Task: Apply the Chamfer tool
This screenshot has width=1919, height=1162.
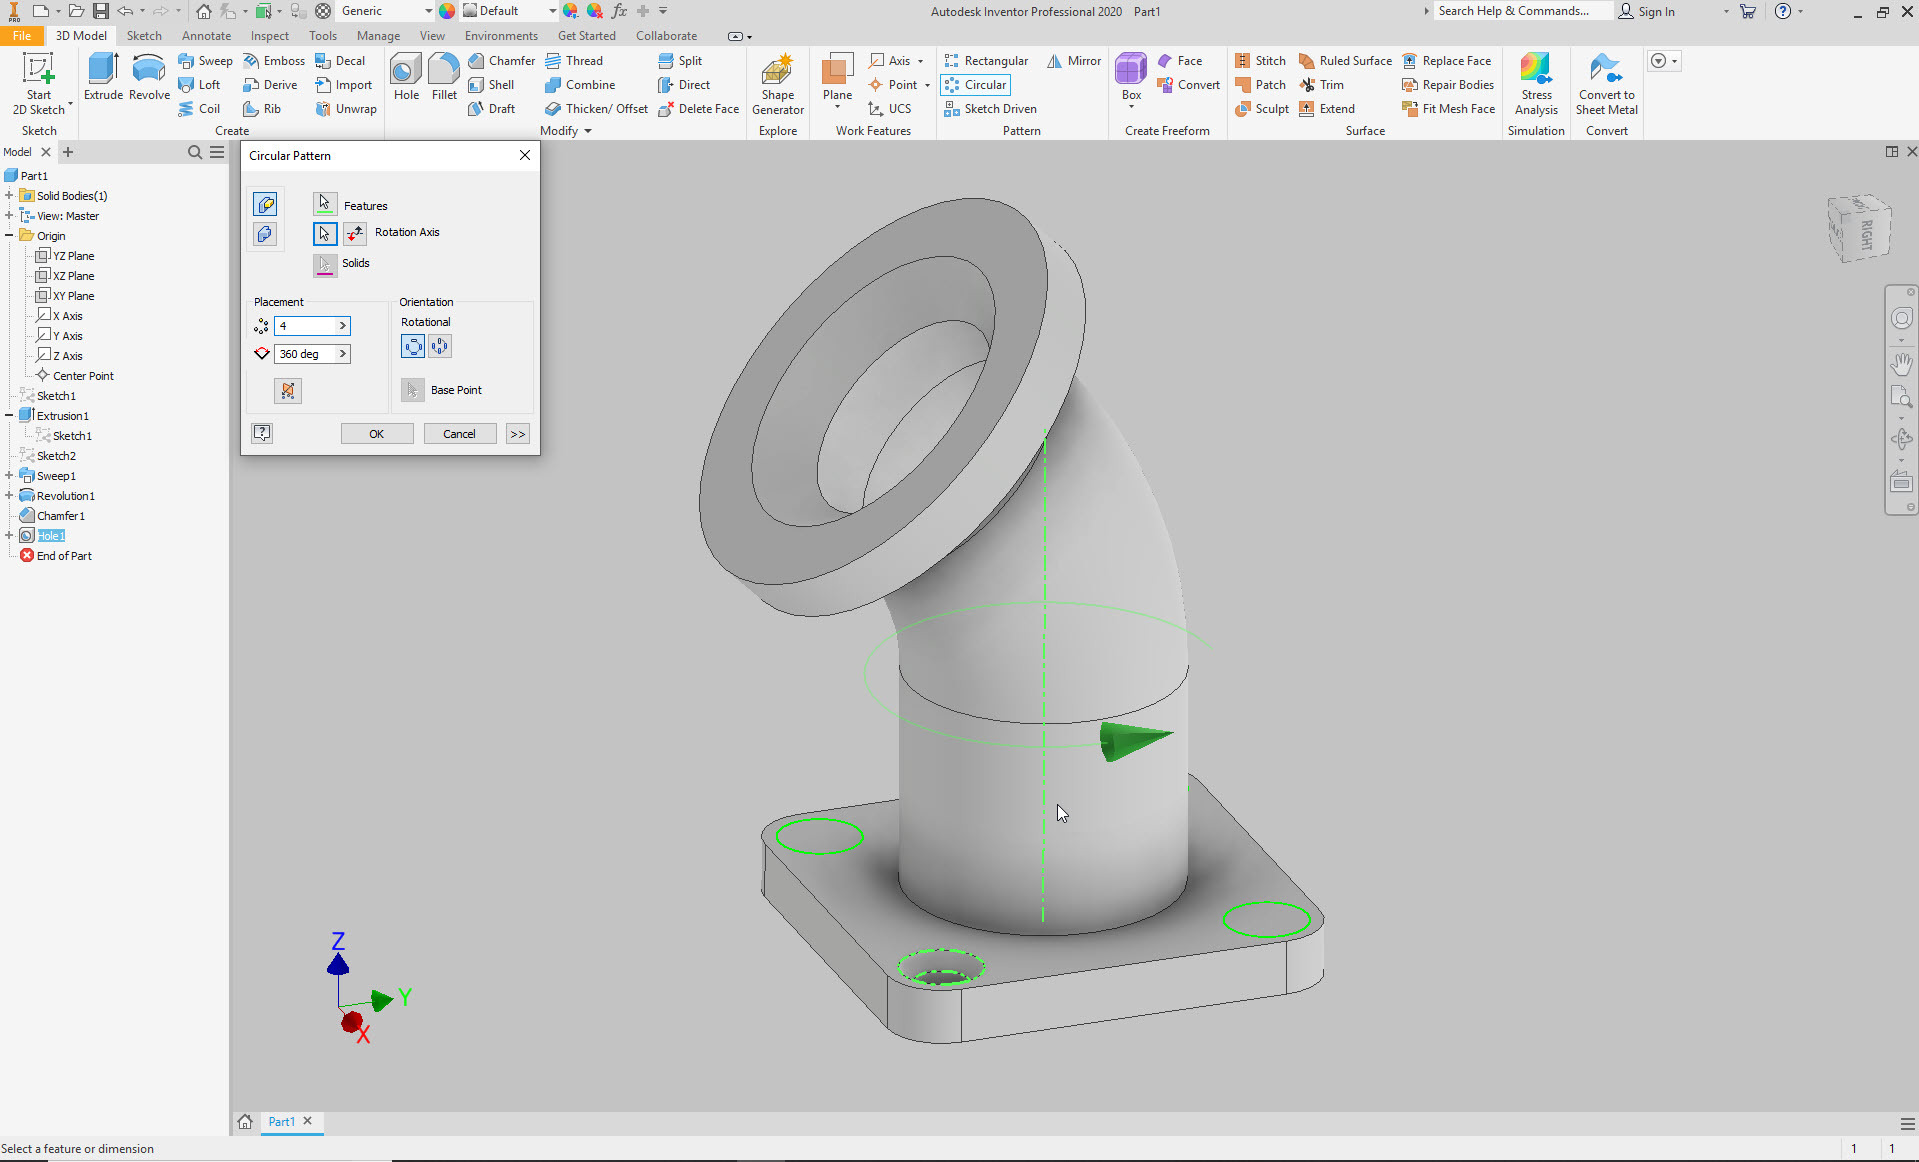Action: [501, 61]
